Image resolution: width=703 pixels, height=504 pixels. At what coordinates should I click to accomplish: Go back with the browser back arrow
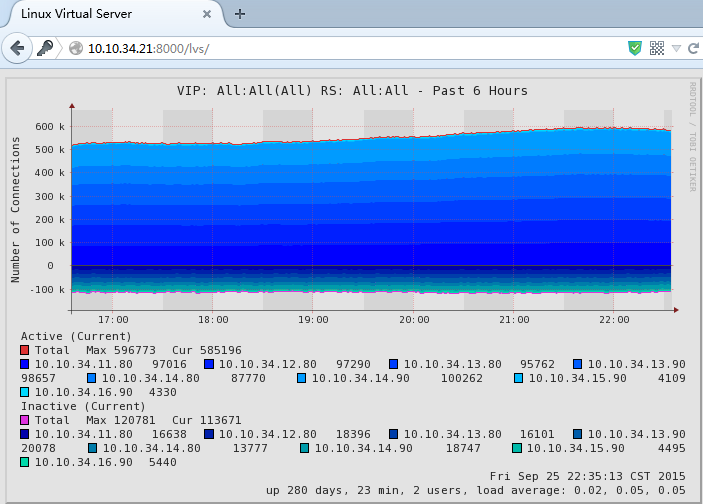[x=17, y=48]
